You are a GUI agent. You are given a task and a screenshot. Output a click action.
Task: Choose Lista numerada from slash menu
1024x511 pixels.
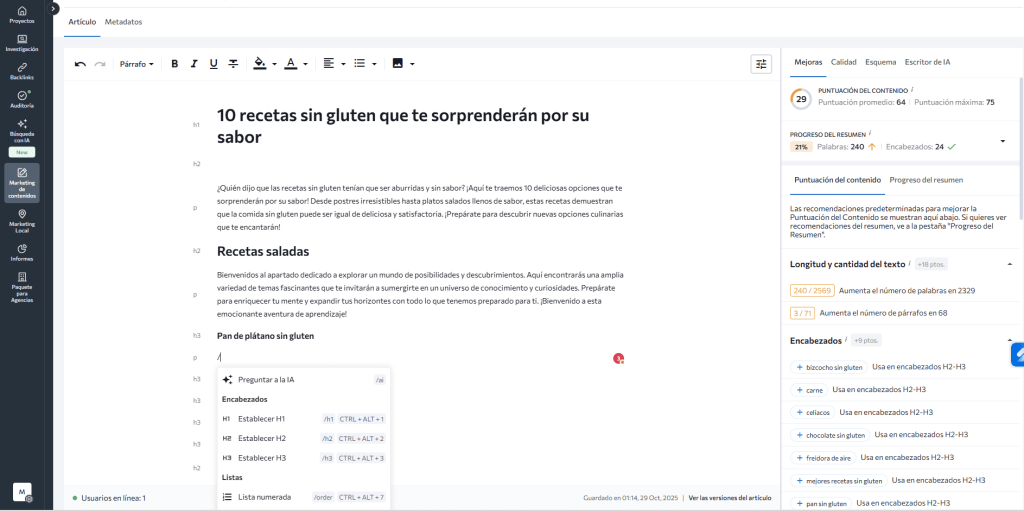point(304,497)
